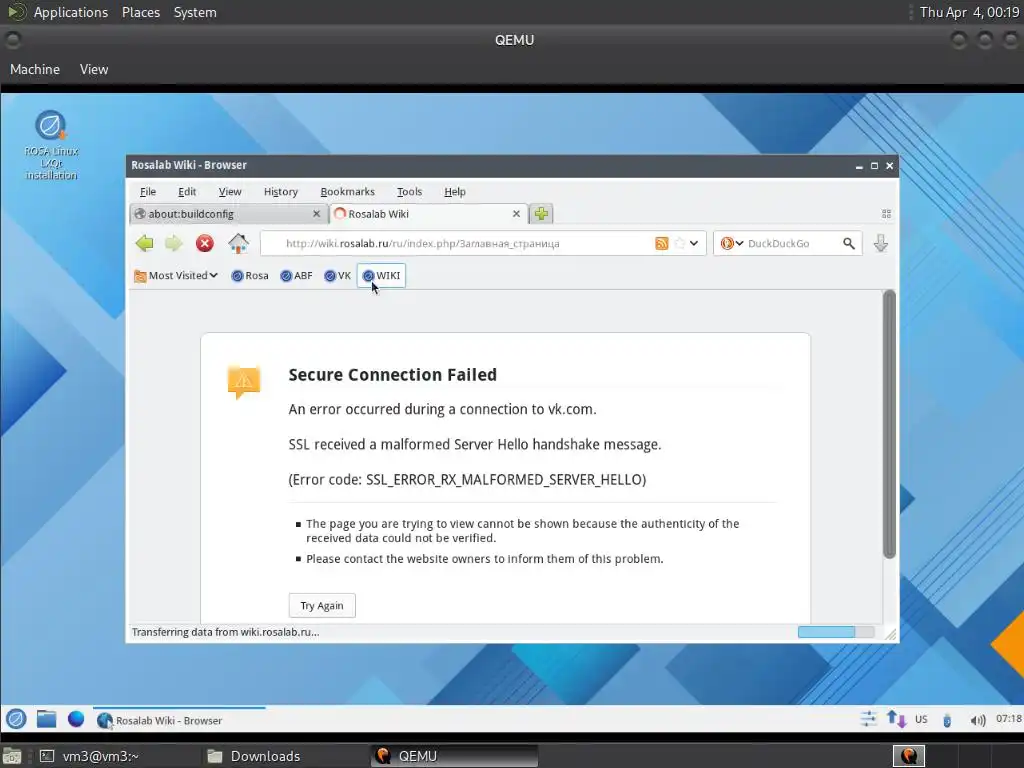This screenshot has height=768, width=1024.
Task: Open the browser Edit menu
Action: (x=187, y=191)
